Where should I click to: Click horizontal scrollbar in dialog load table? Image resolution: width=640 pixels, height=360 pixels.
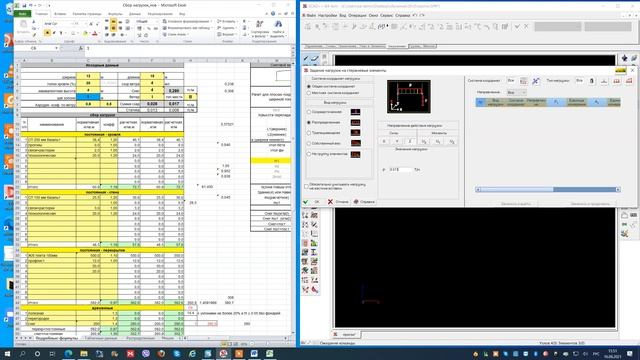(x=548, y=189)
